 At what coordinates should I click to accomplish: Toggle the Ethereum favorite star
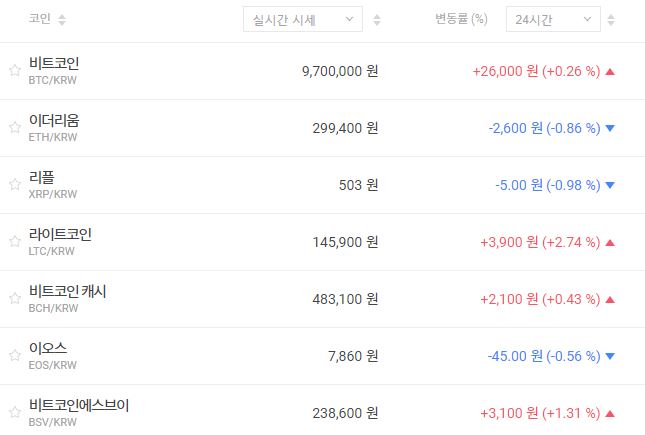tap(14, 128)
